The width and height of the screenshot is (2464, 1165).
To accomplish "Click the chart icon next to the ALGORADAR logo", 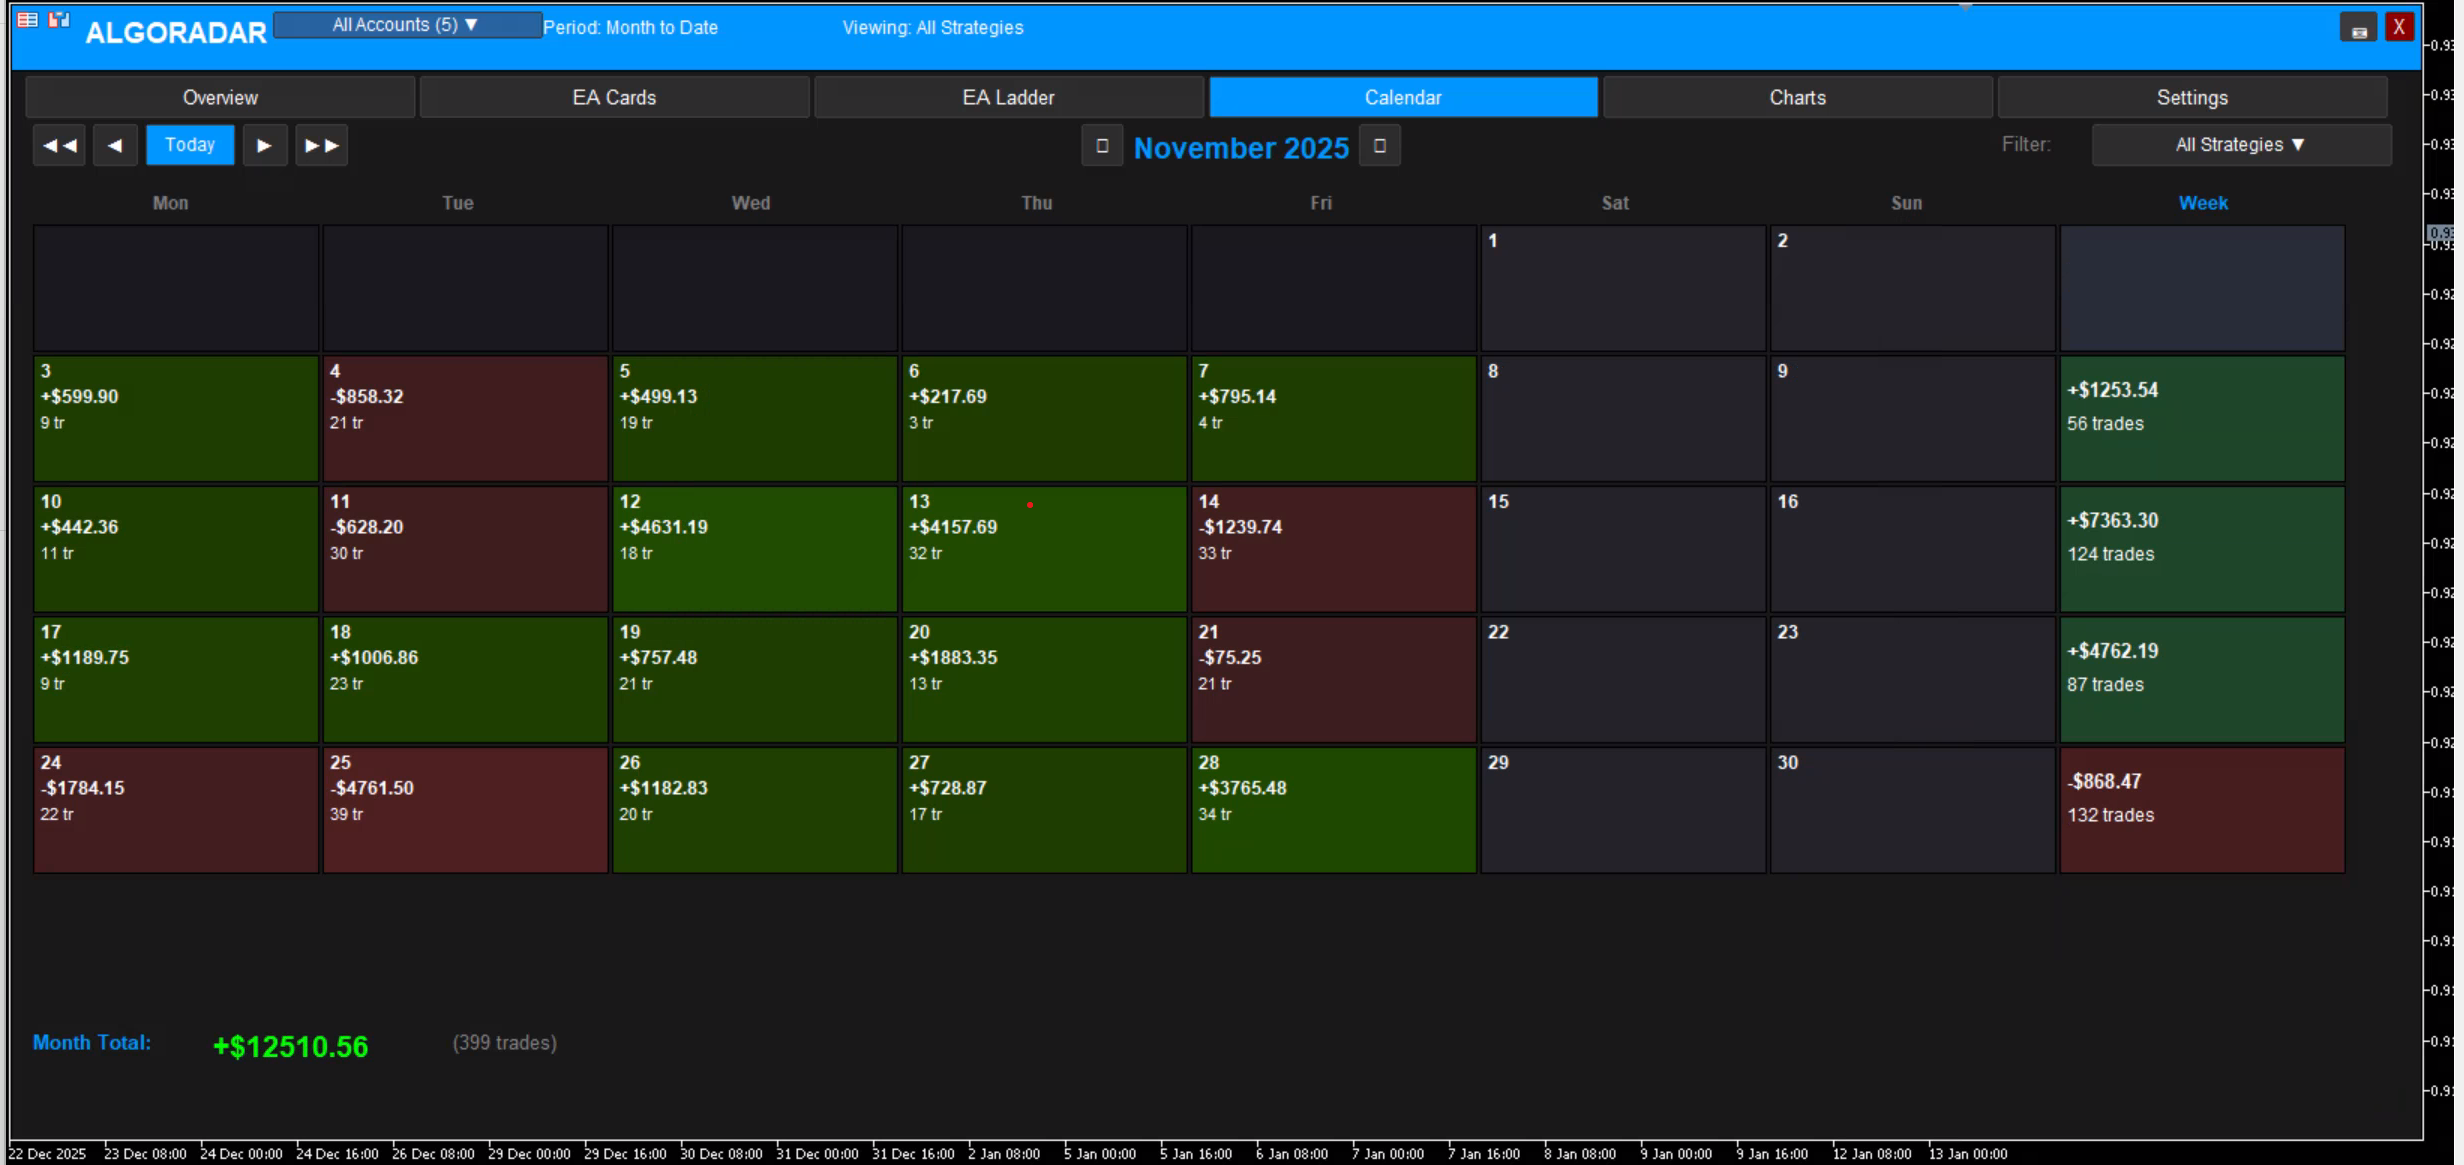I will click(59, 20).
